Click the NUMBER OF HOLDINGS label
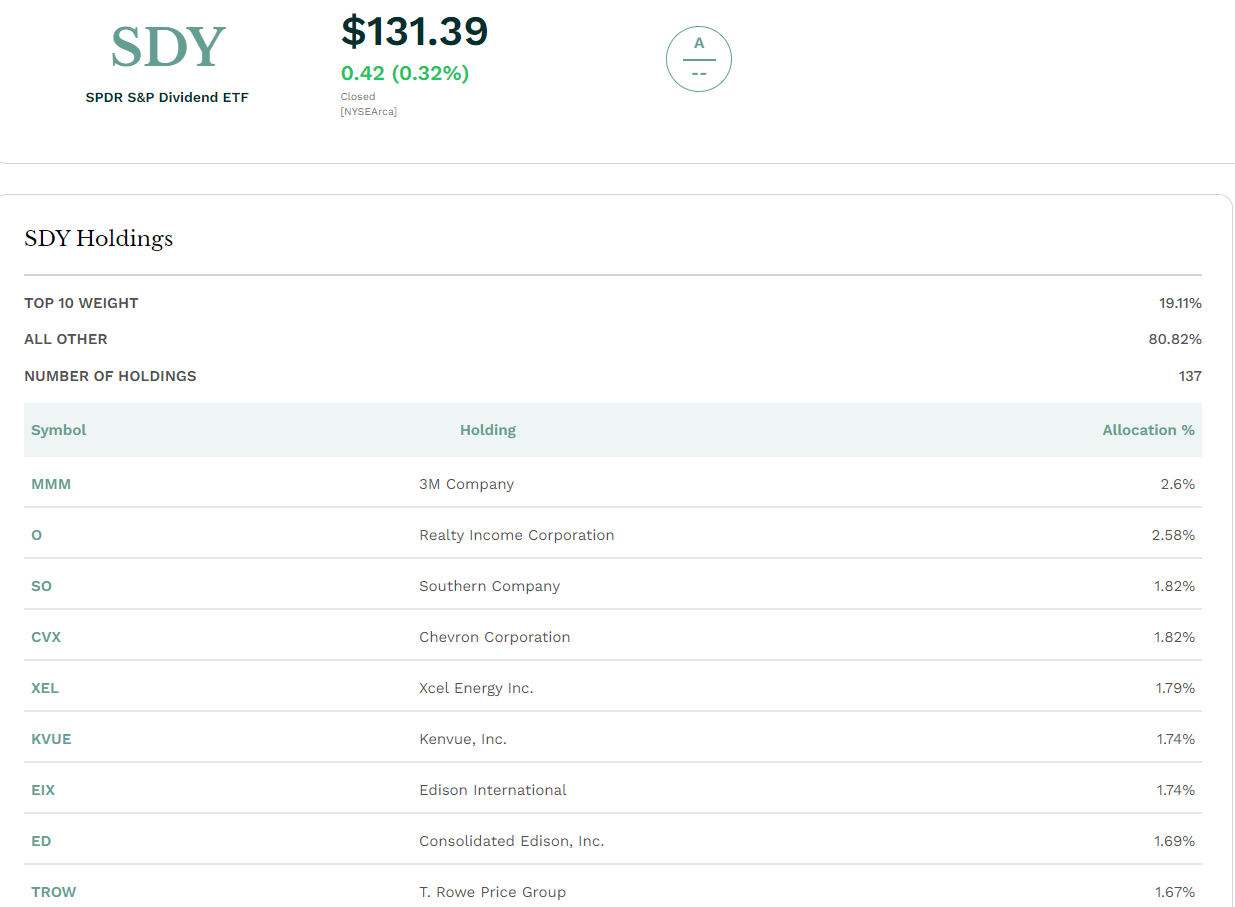The image size is (1235, 907). (x=110, y=376)
